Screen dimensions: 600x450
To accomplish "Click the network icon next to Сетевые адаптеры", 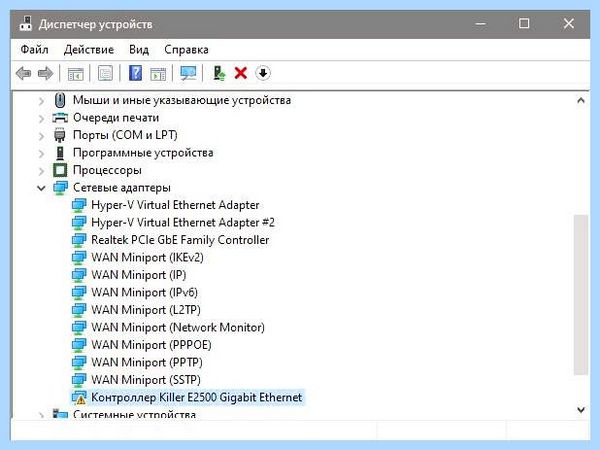I will (60, 188).
